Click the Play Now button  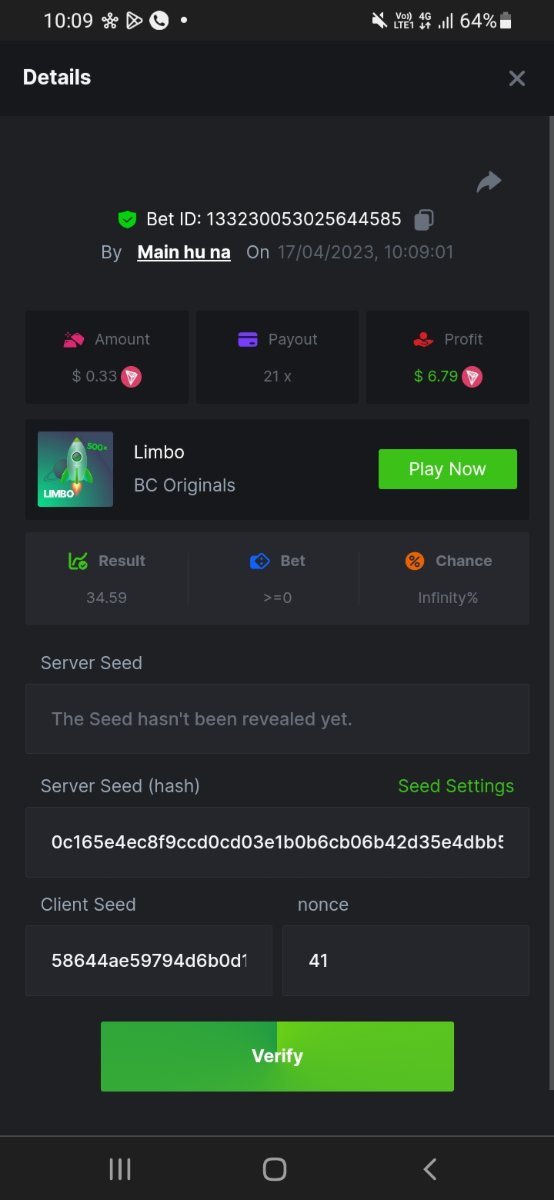click(447, 469)
